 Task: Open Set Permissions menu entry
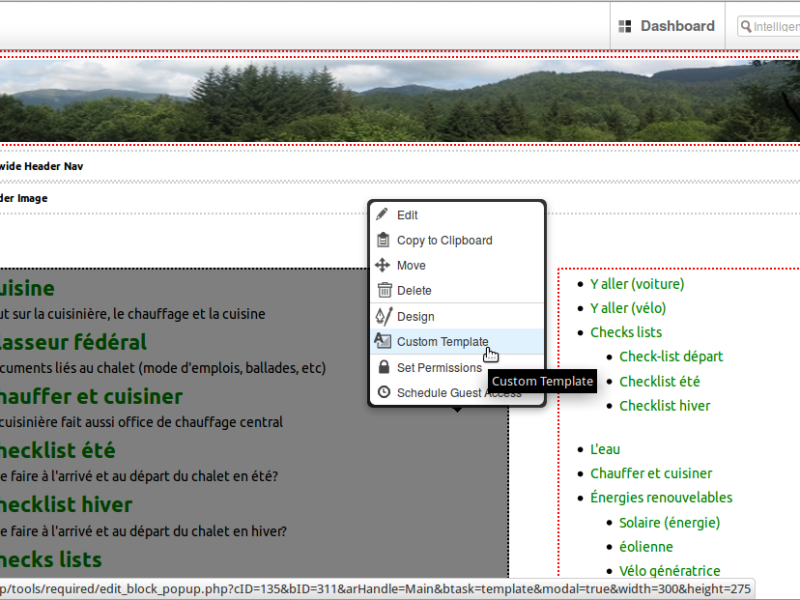(x=457, y=367)
